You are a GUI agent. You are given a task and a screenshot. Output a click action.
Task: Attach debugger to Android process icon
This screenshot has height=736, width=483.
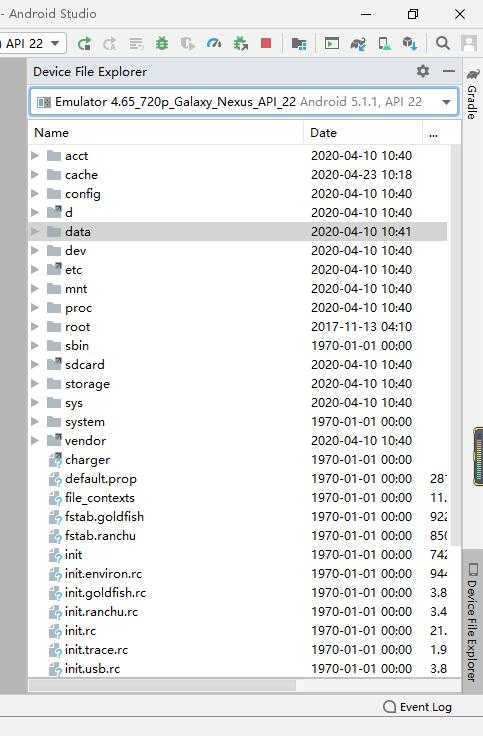click(240, 44)
